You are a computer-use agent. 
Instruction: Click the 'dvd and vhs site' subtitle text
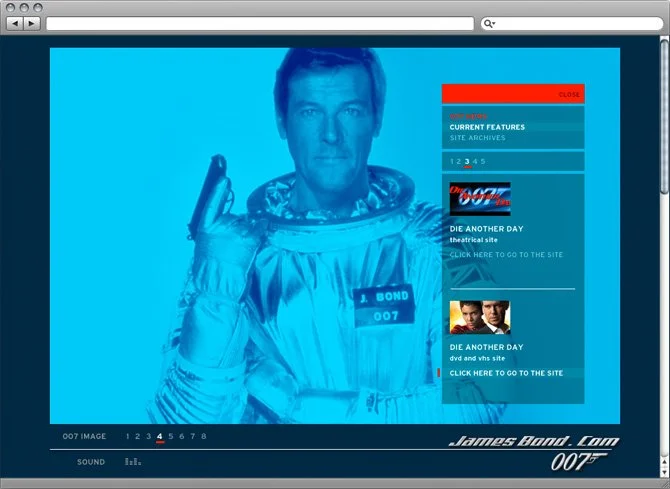coord(477,358)
